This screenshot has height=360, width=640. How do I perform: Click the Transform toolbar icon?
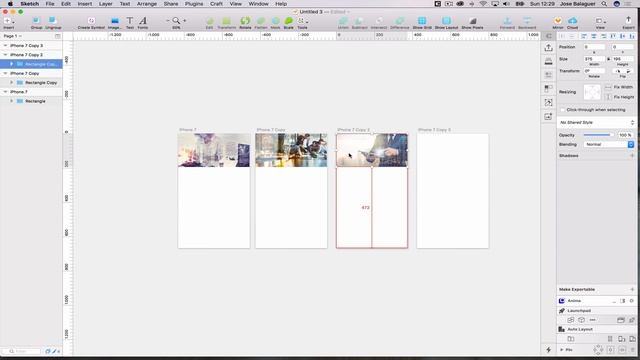pos(227,22)
